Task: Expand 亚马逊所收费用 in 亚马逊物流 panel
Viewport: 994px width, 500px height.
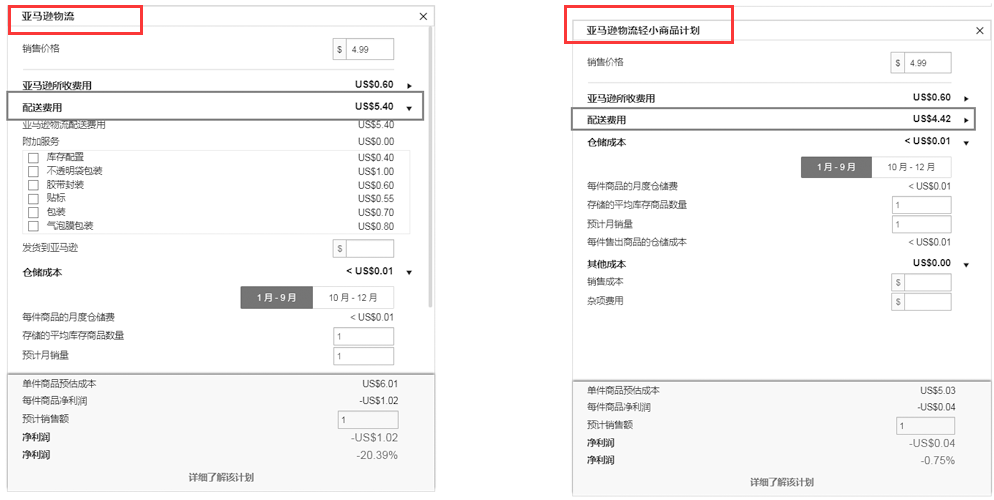Action: pos(410,86)
